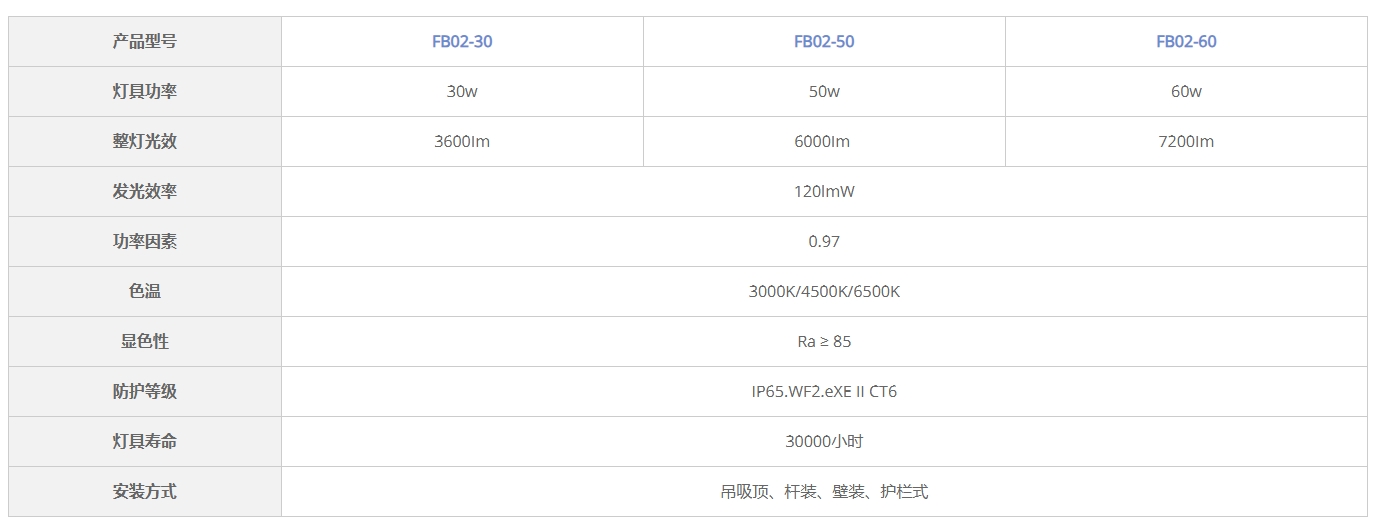
Task: Click the 30000/小时 lifespan value
Action: click(824, 442)
